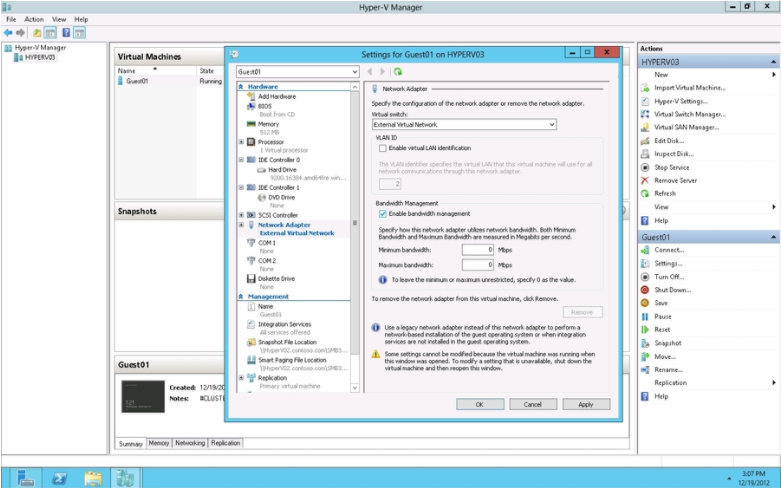The width and height of the screenshot is (781, 488).
Task: Expand the Replication settings node
Action: tap(241, 378)
